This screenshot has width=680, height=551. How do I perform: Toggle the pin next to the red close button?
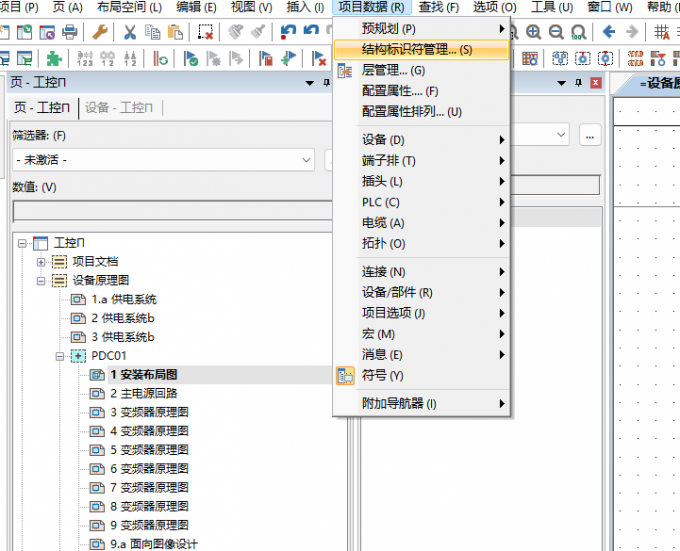[578, 82]
